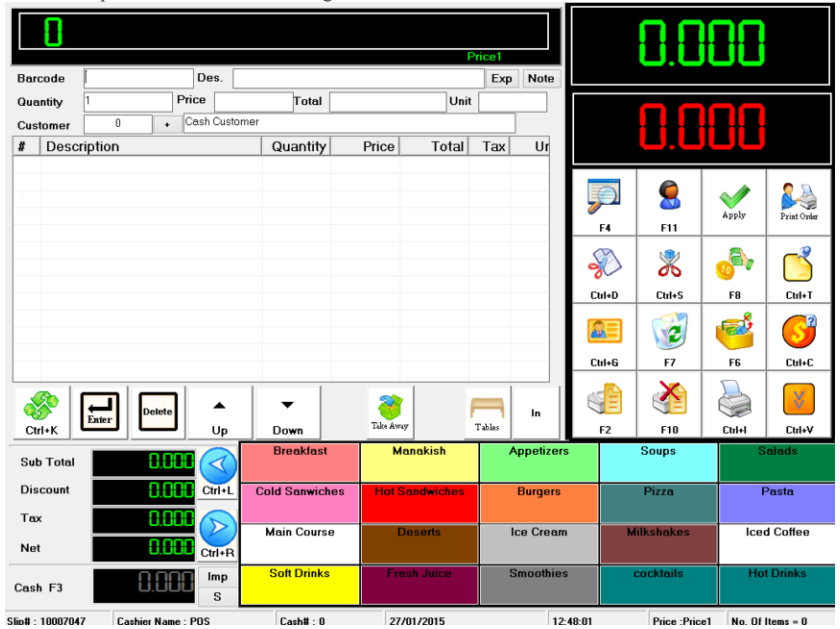
Task: Click the Ctrl+V orange arrow icon
Action: pyautogui.click(x=799, y=405)
